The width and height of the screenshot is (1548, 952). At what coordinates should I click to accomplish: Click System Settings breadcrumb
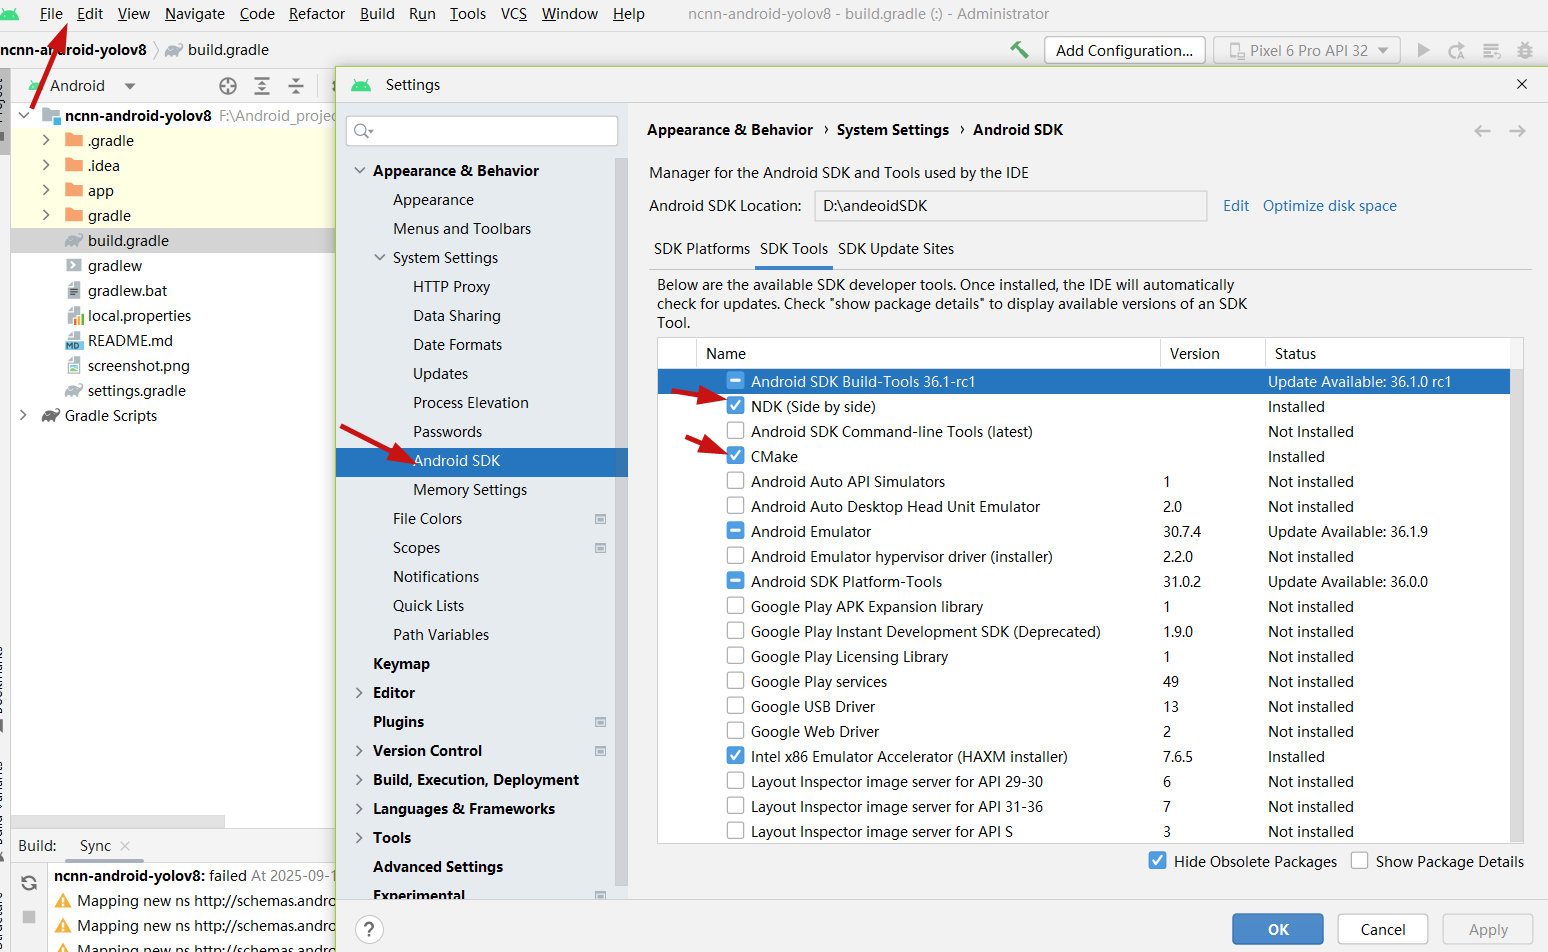pyautogui.click(x=893, y=130)
